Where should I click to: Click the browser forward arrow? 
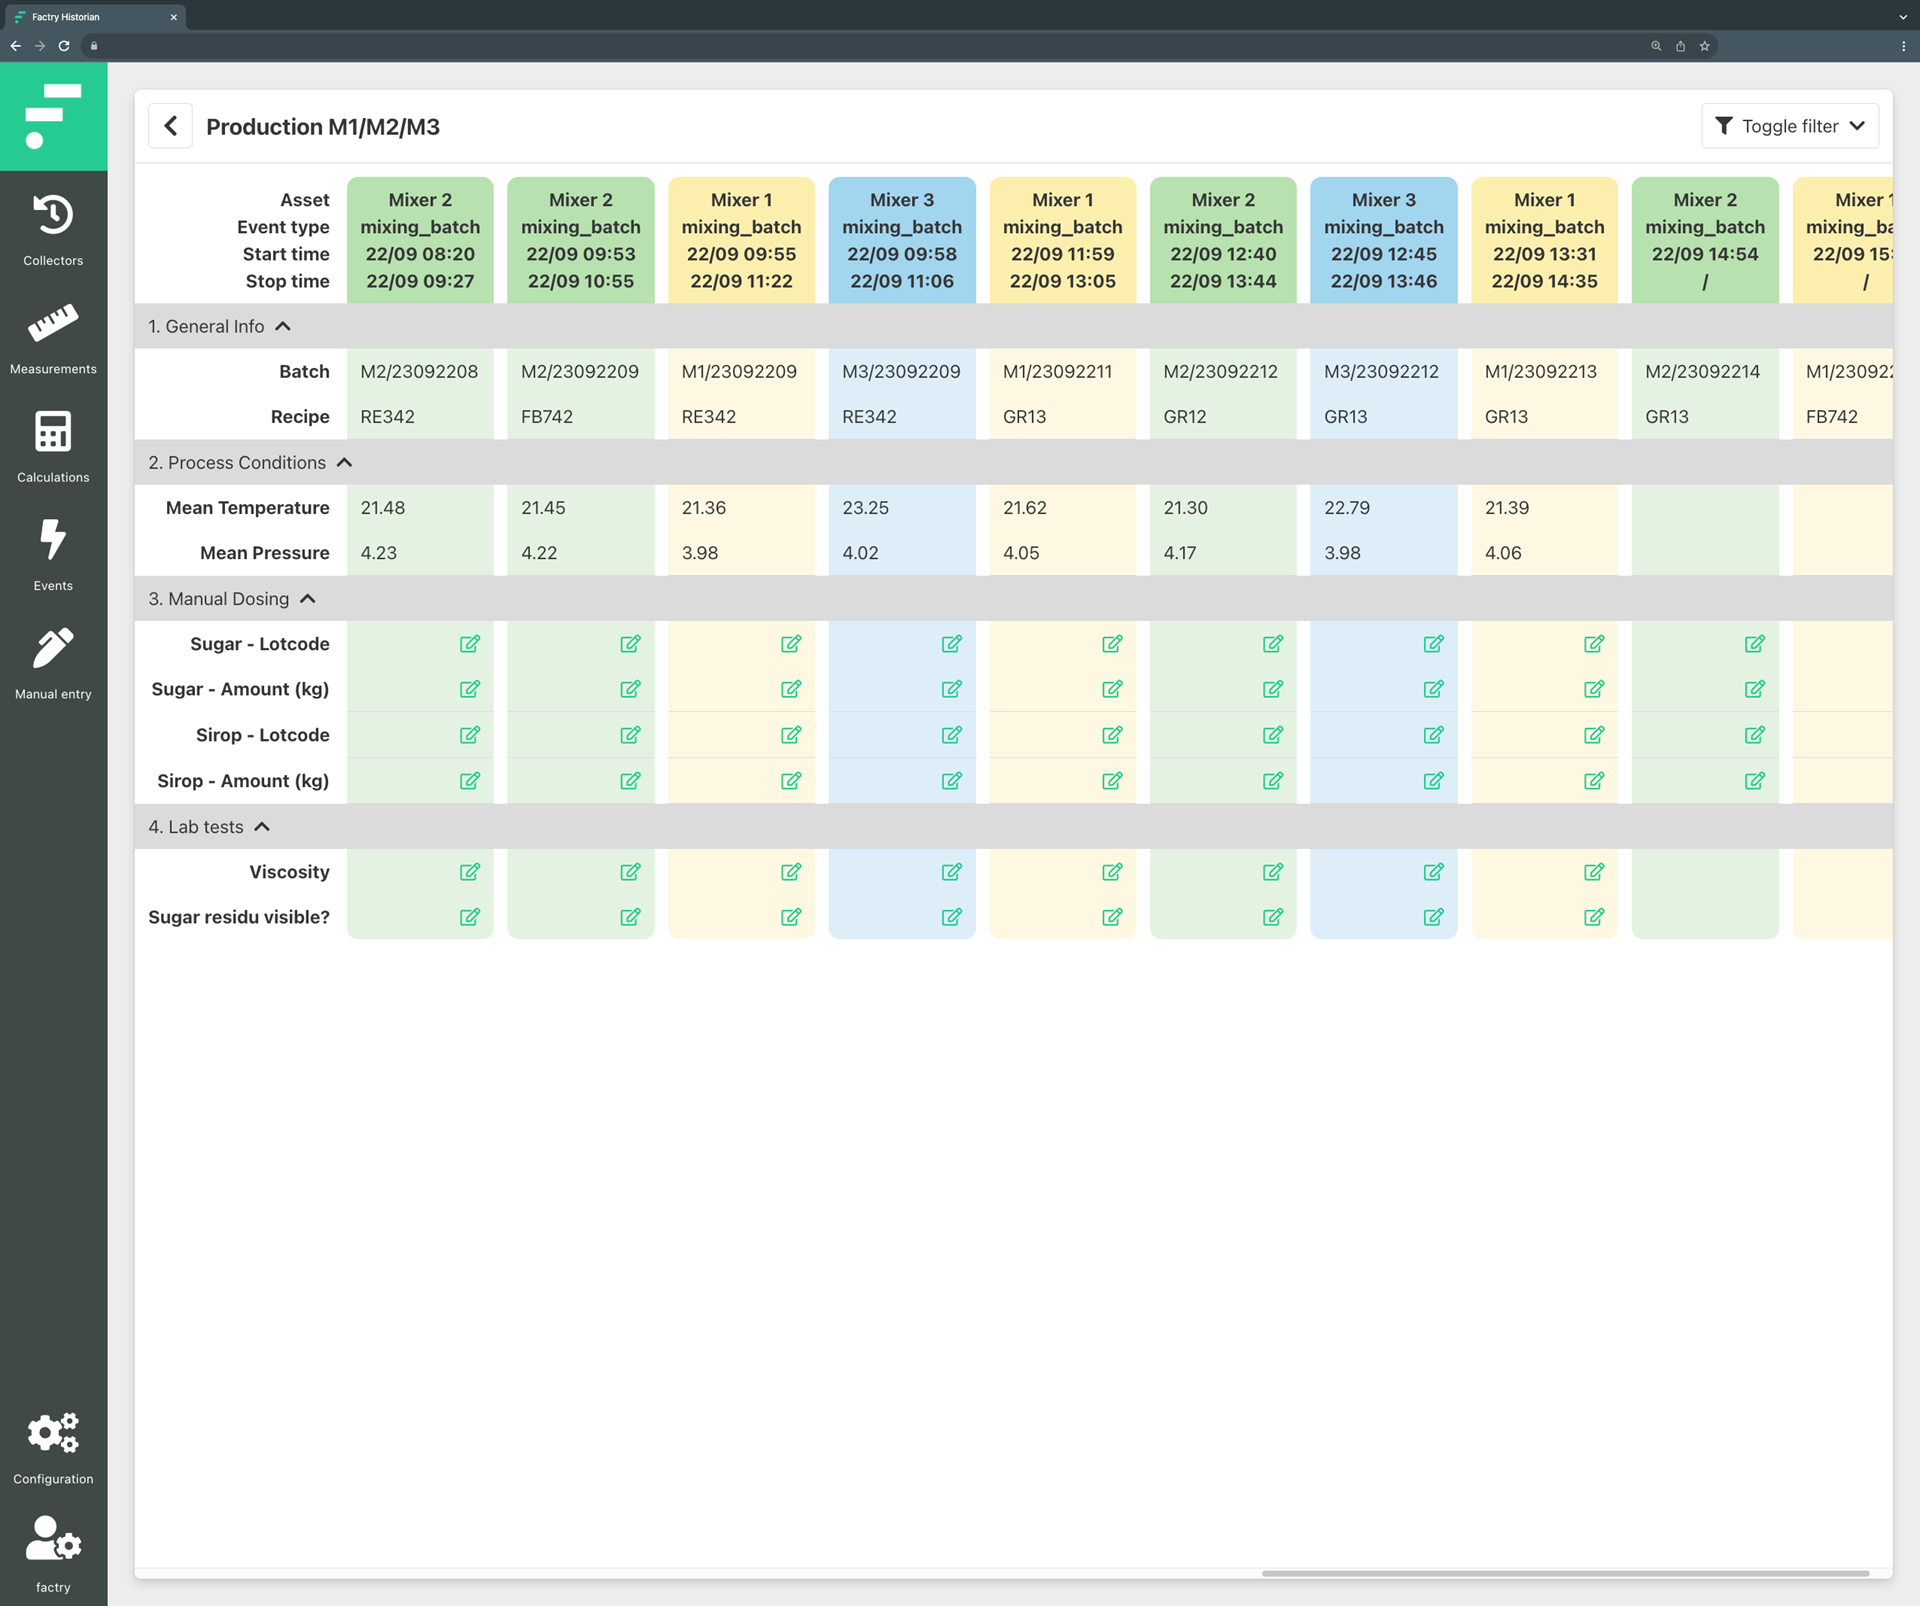pos(40,46)
